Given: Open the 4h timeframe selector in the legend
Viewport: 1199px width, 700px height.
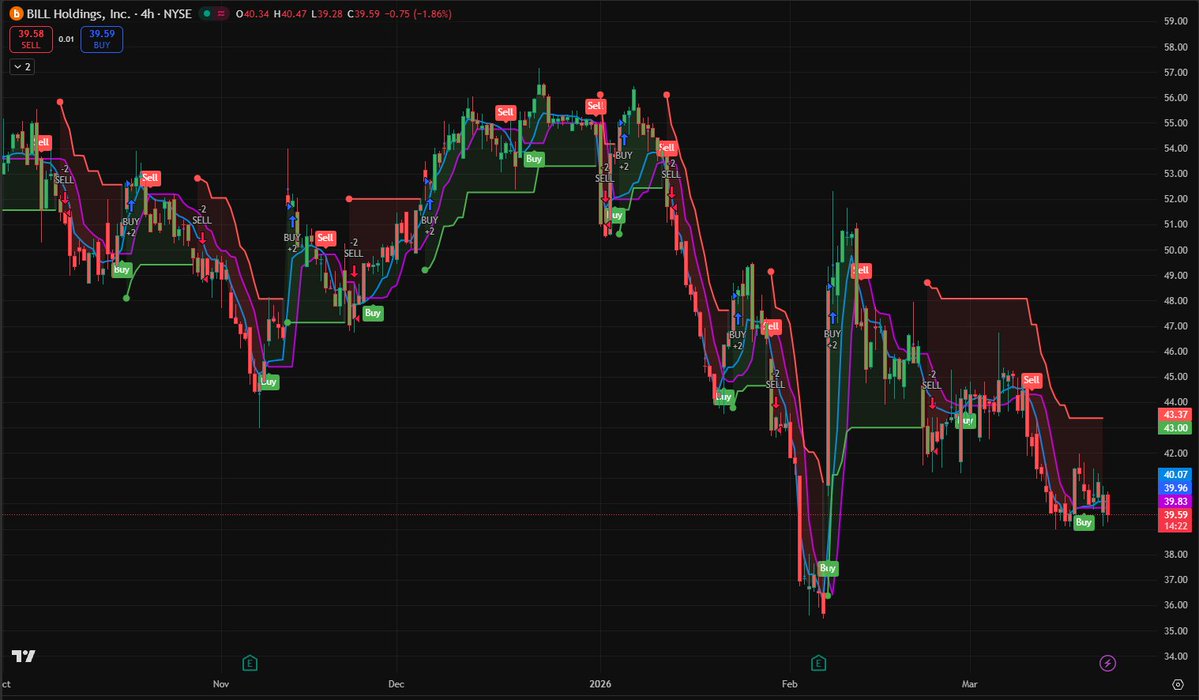Looking at the screenshot, I should 146,14.
